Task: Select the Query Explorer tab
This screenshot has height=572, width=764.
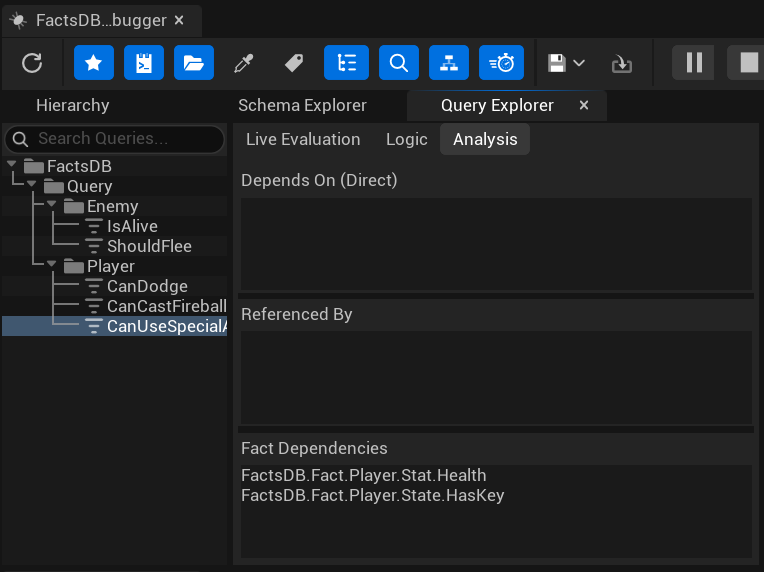Action: pos(497,105)
